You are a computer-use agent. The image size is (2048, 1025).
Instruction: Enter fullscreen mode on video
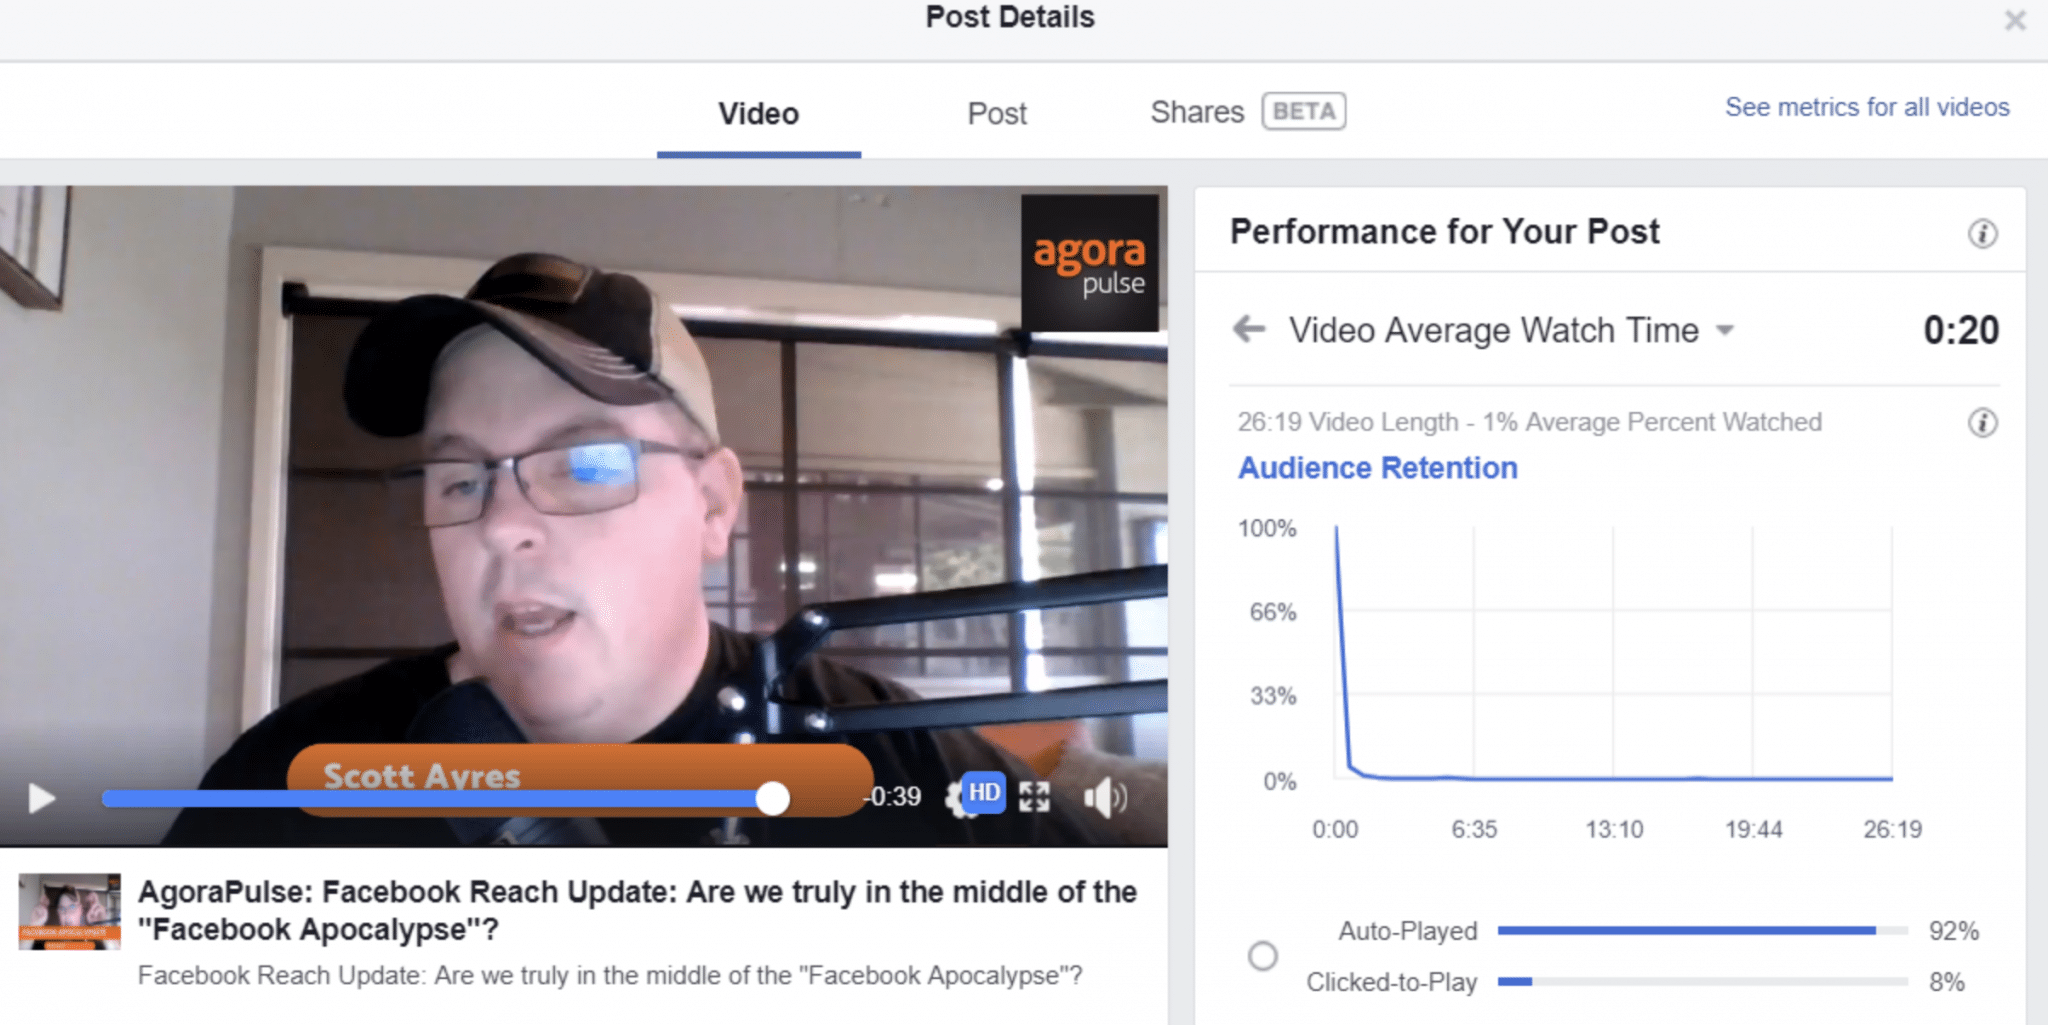(x=1034, y=797)
